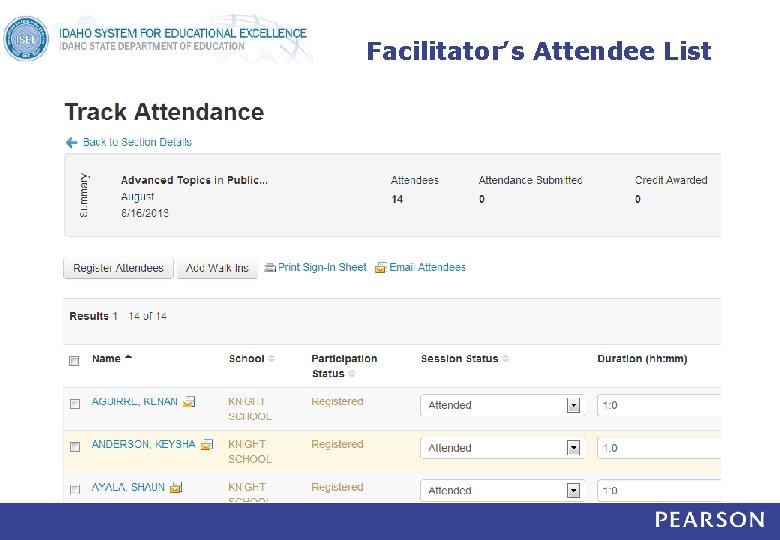Screen dimensions: 780x540
Task: Sort by School column header
Action: pos(246,359)
